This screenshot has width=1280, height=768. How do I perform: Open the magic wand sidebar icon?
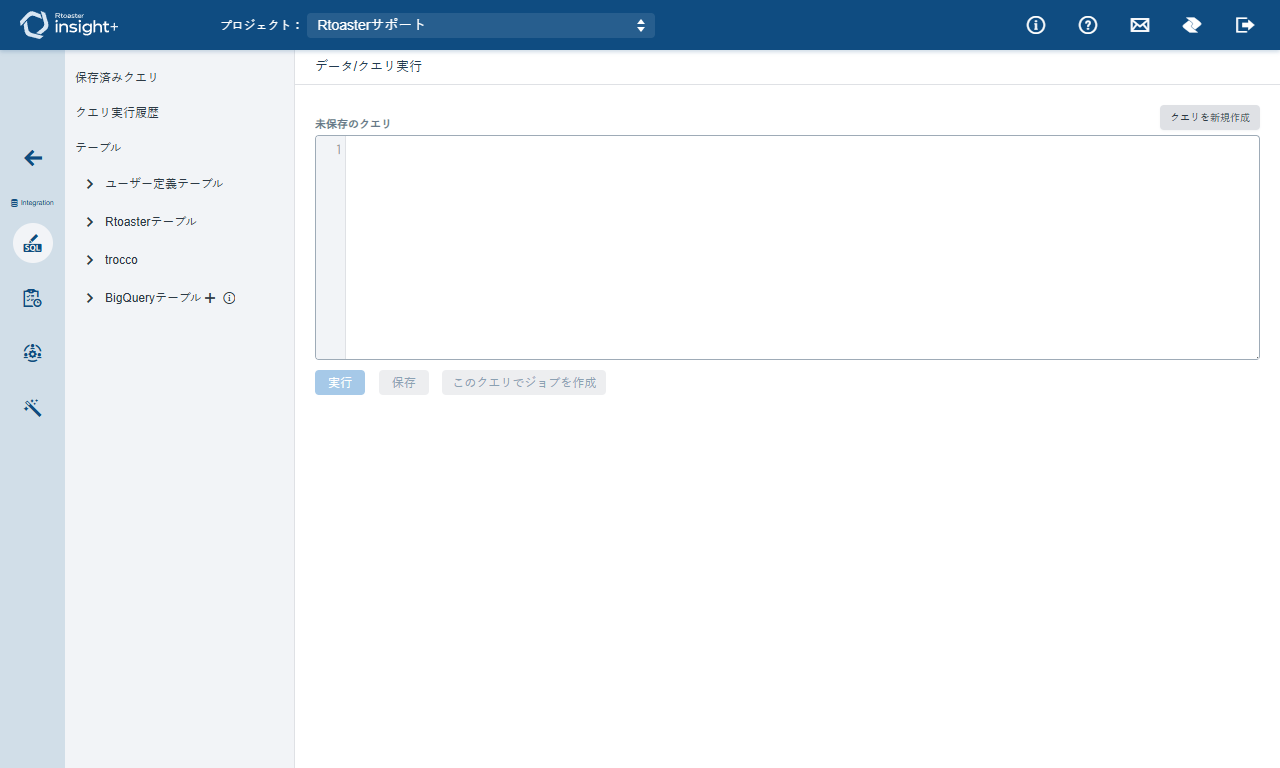[33, 408]
